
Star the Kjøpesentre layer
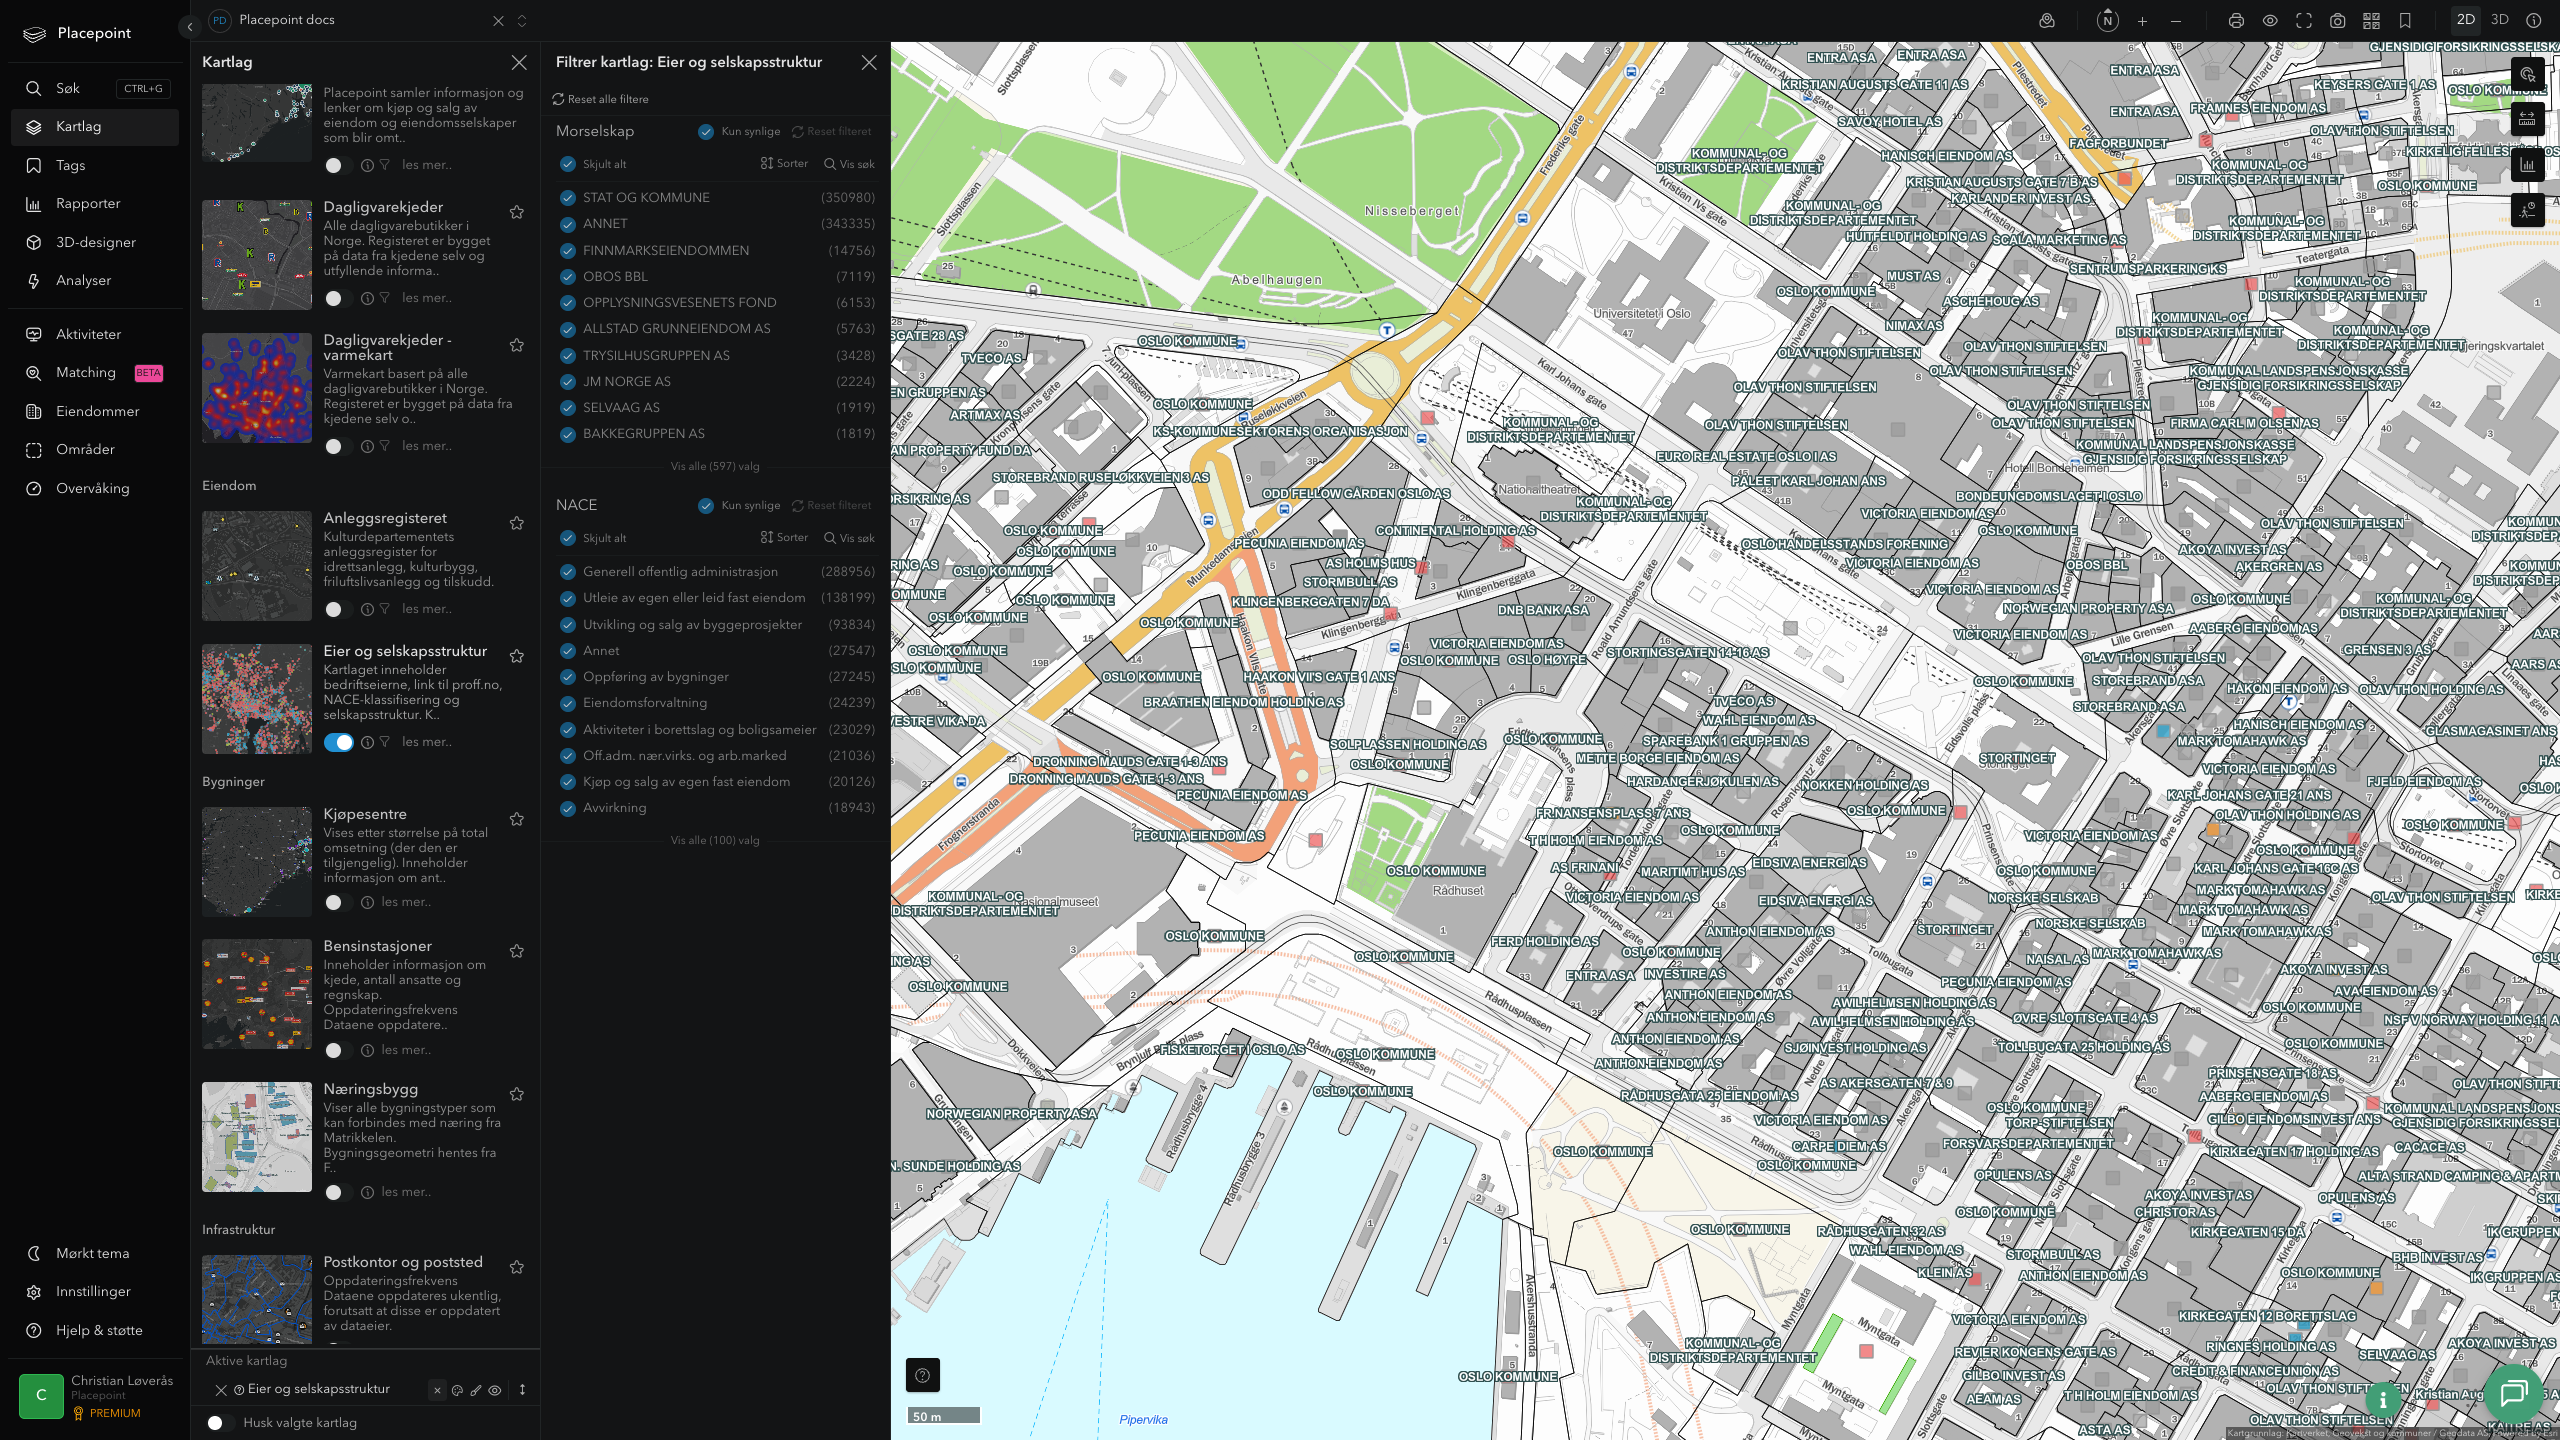tap(517, 819)
